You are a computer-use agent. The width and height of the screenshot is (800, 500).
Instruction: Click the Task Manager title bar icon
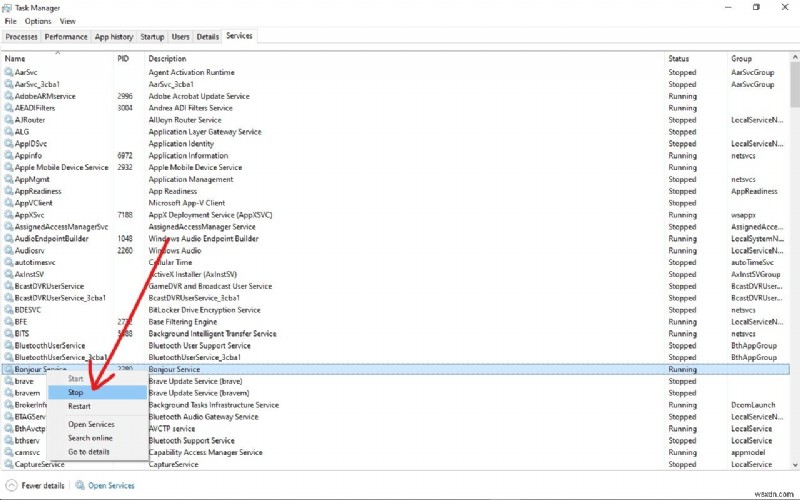point(7,8)
